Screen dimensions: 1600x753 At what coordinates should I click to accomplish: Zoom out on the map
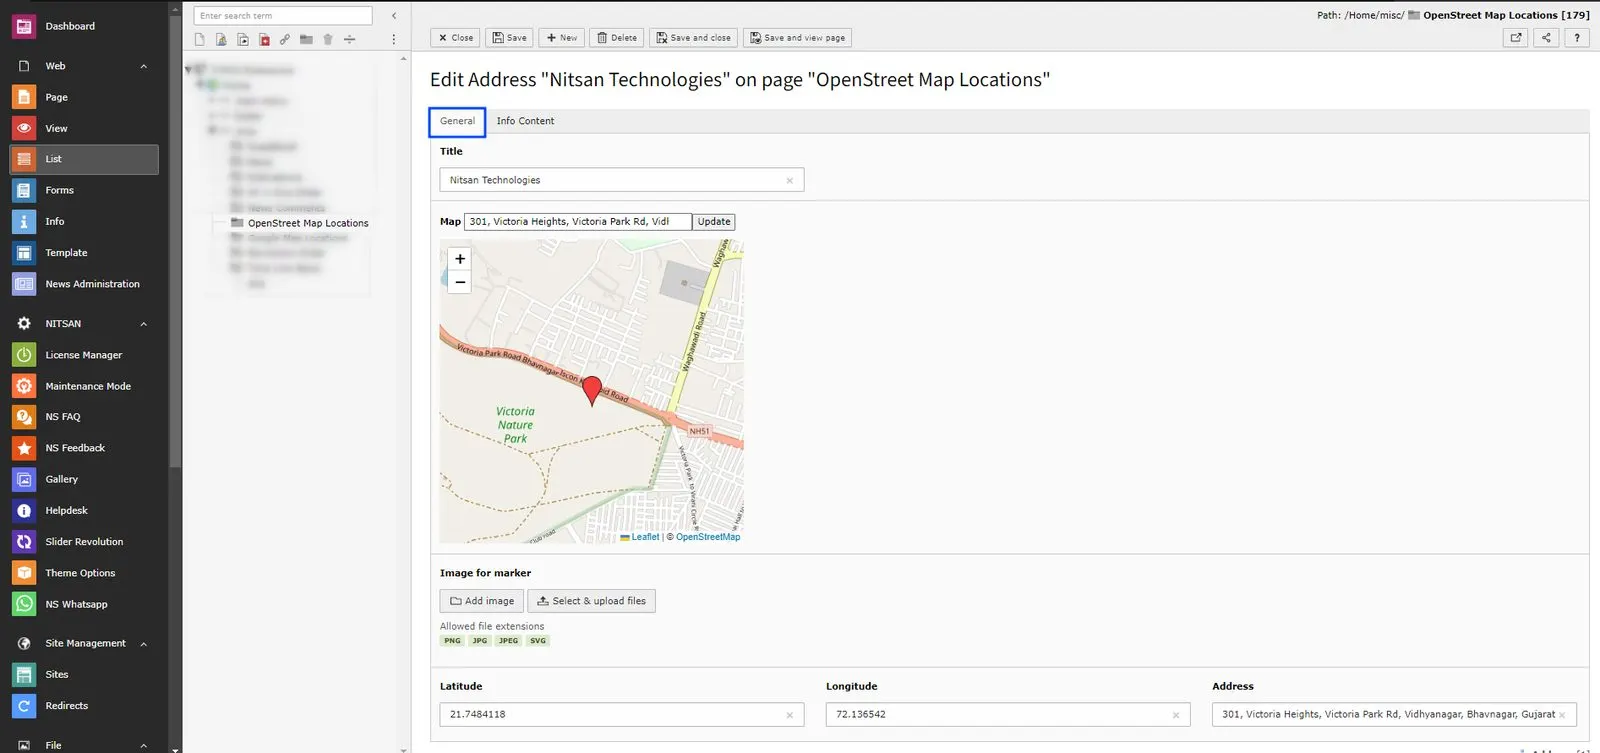coord(460,282)
